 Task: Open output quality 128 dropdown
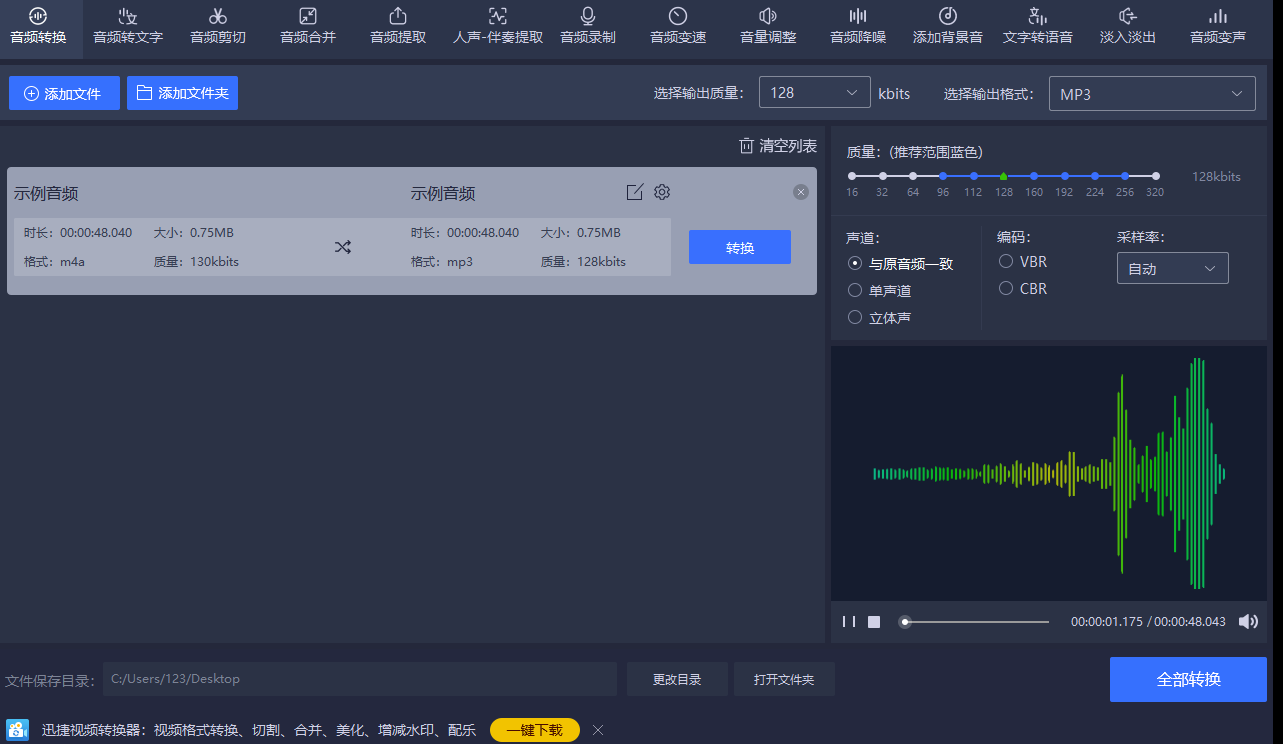(814, 92)
